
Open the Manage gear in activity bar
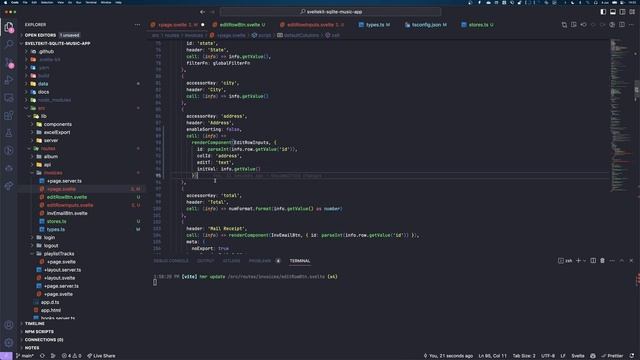(x=9, y=343)
